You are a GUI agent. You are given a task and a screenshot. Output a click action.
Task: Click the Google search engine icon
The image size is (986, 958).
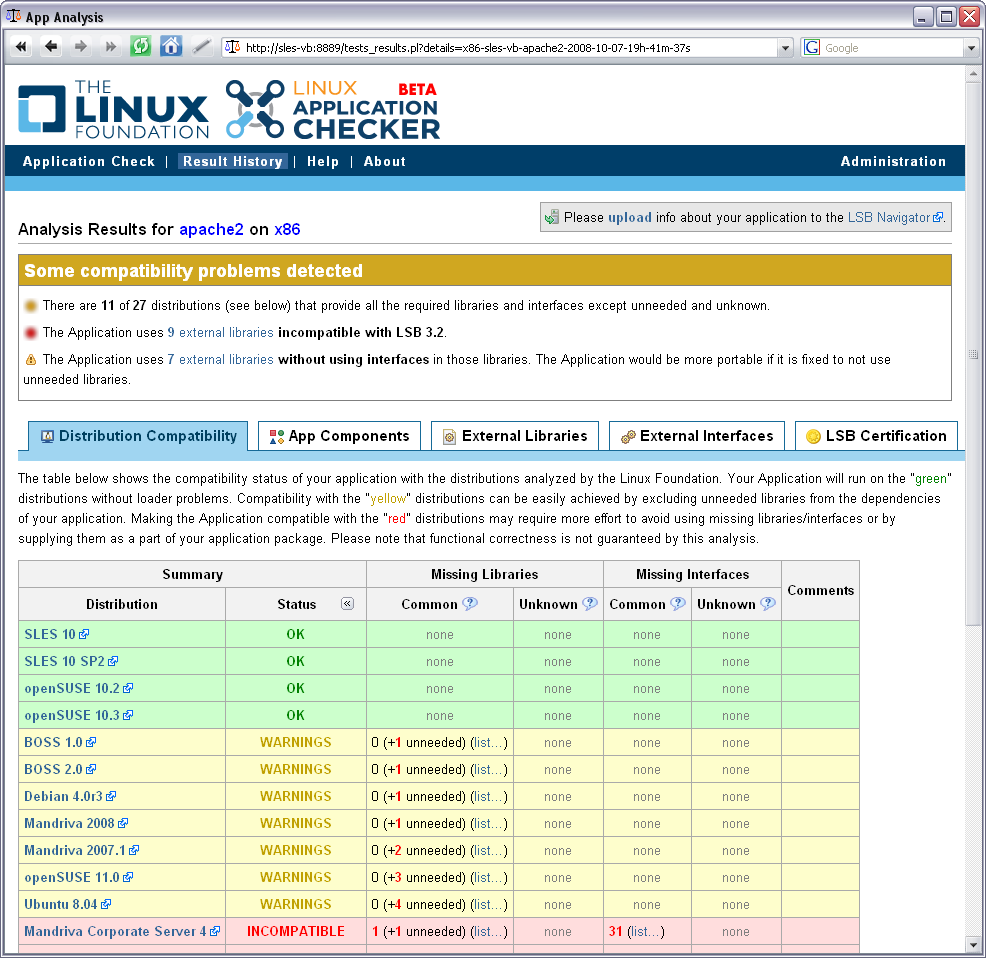[x=812, y=47]
